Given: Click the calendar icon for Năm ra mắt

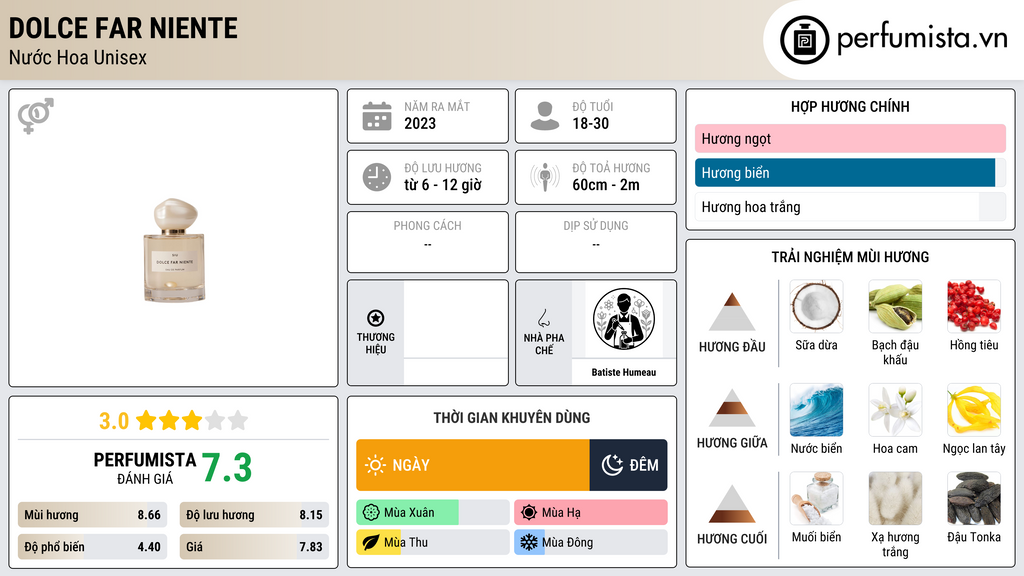Looking at the screenshot, I should pyautogui.click(x=377, y=116).
